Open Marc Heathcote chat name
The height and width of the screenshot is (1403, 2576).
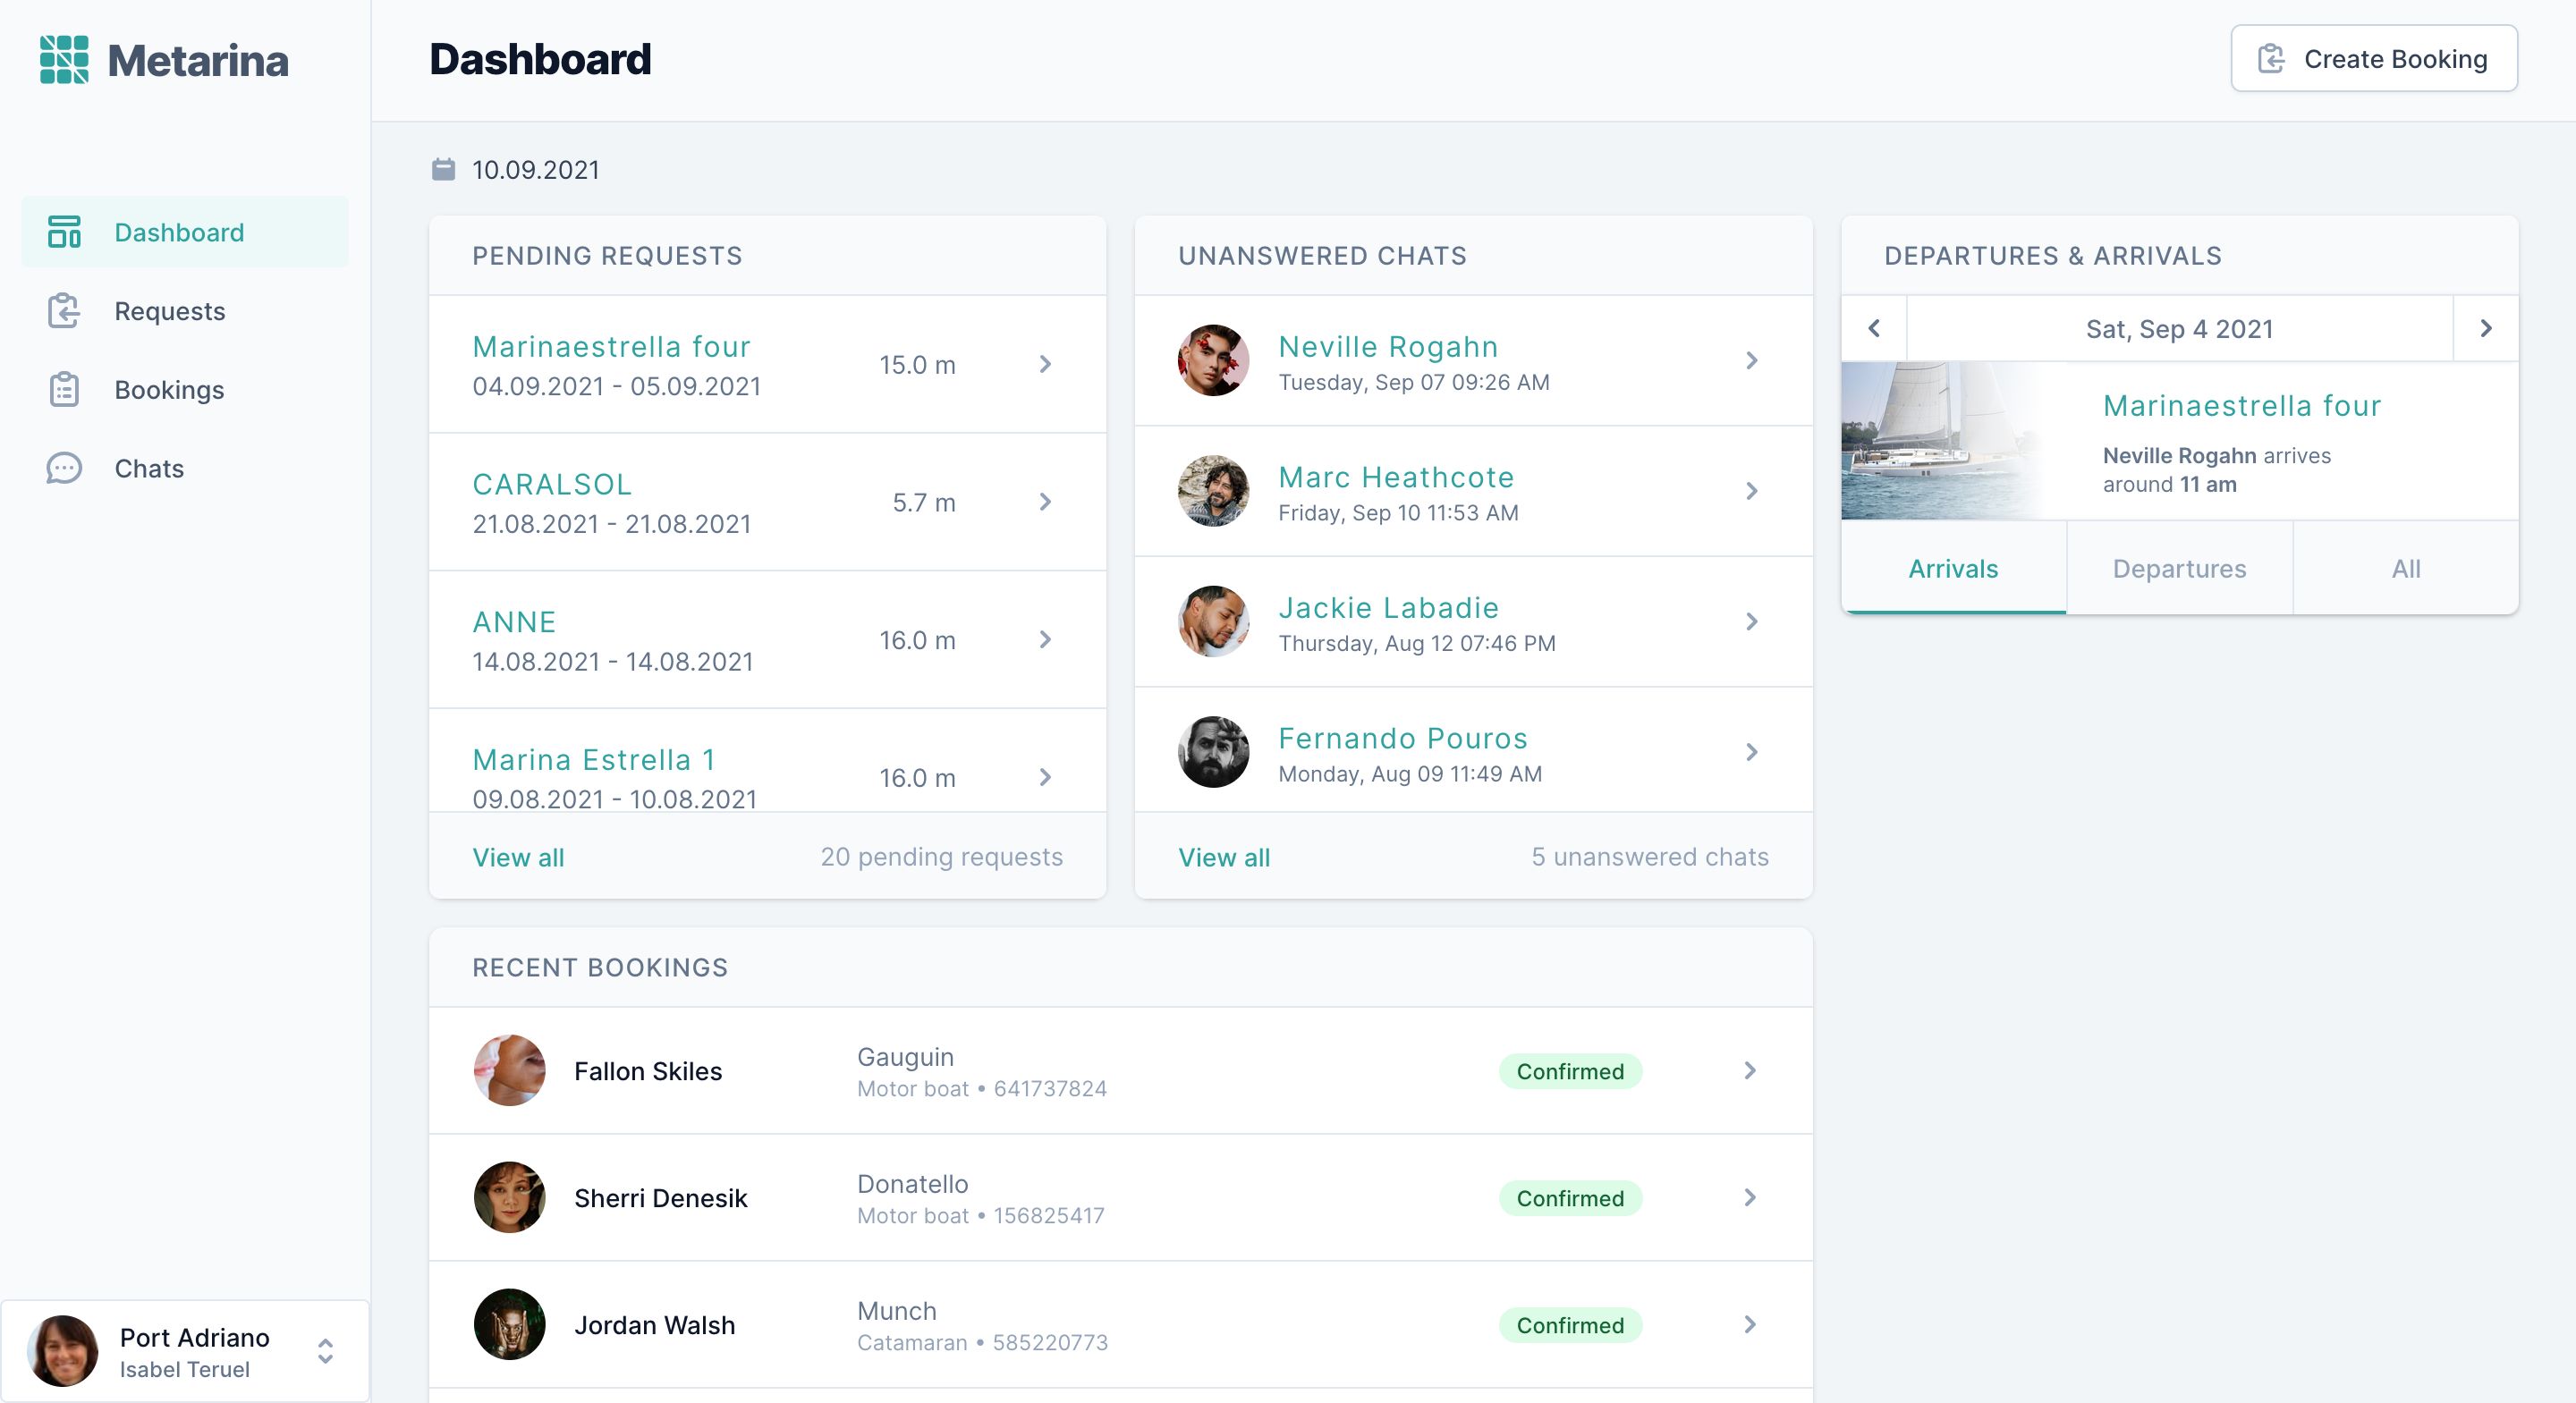(x=1396, y=477)
